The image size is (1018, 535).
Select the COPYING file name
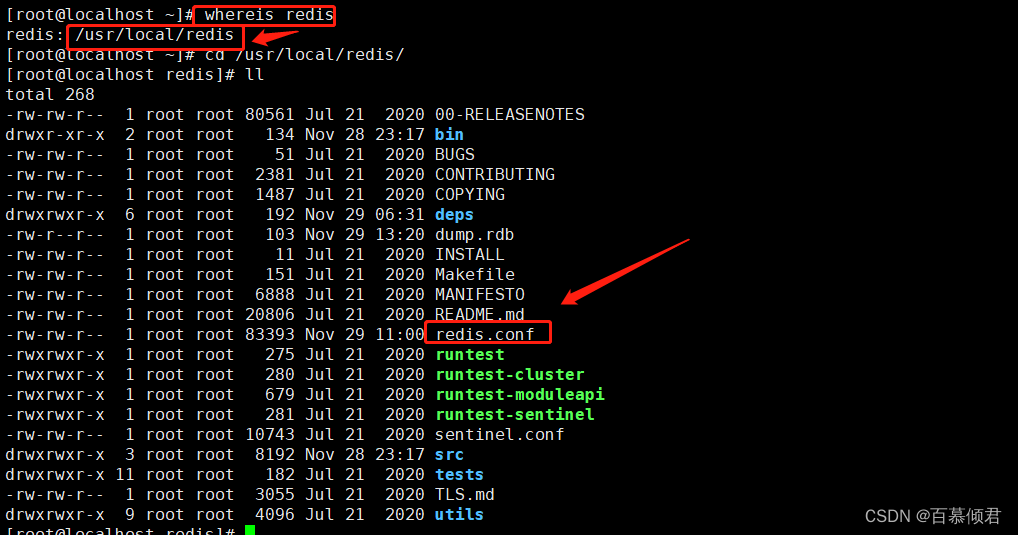(469, 195)
